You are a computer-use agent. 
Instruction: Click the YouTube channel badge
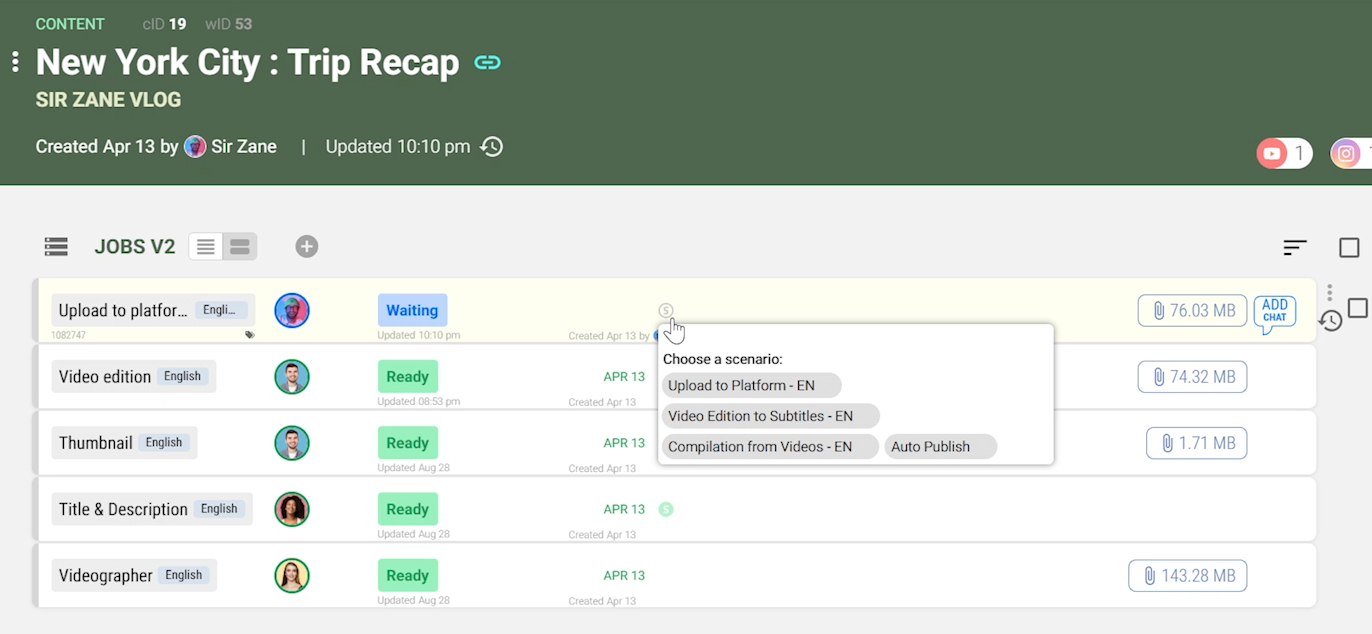1283,153
